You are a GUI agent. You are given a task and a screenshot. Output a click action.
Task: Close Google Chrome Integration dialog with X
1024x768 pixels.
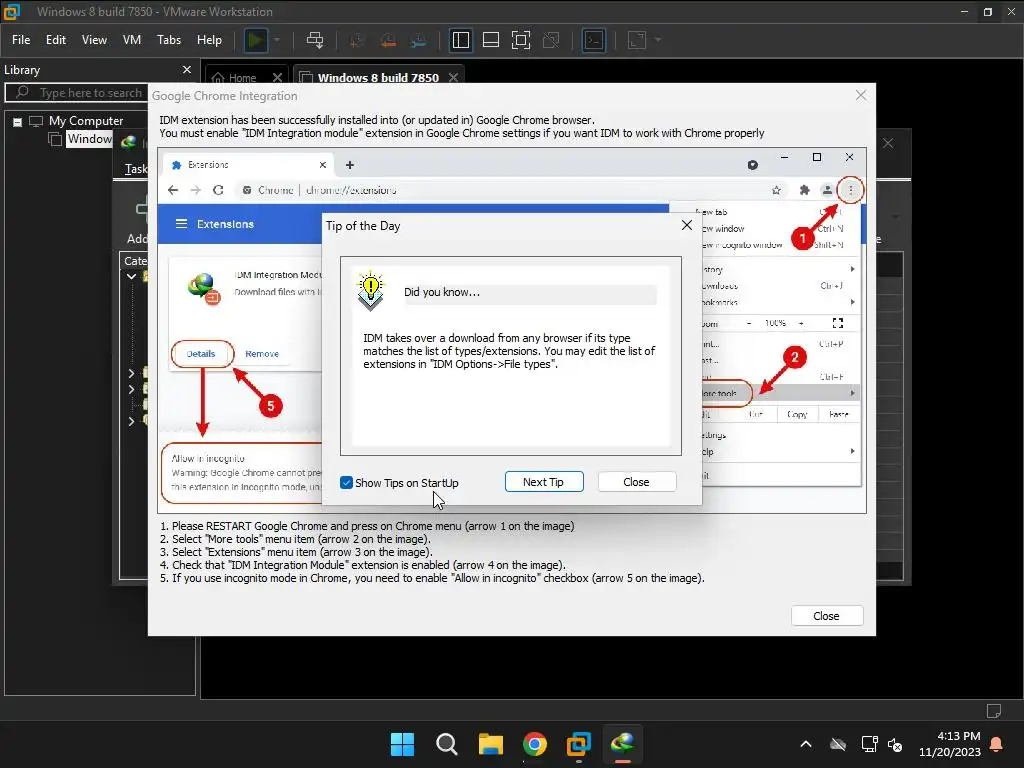tap(861, 95)
